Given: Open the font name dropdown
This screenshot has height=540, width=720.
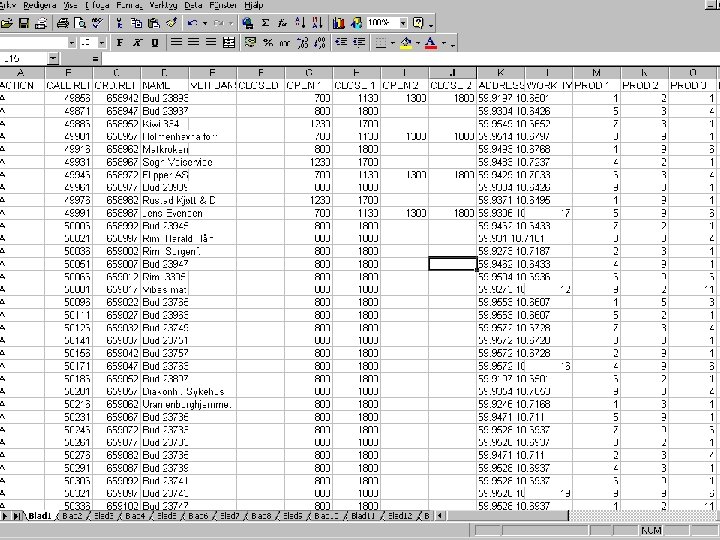Looking at the screenshot, I should (72, 43).
